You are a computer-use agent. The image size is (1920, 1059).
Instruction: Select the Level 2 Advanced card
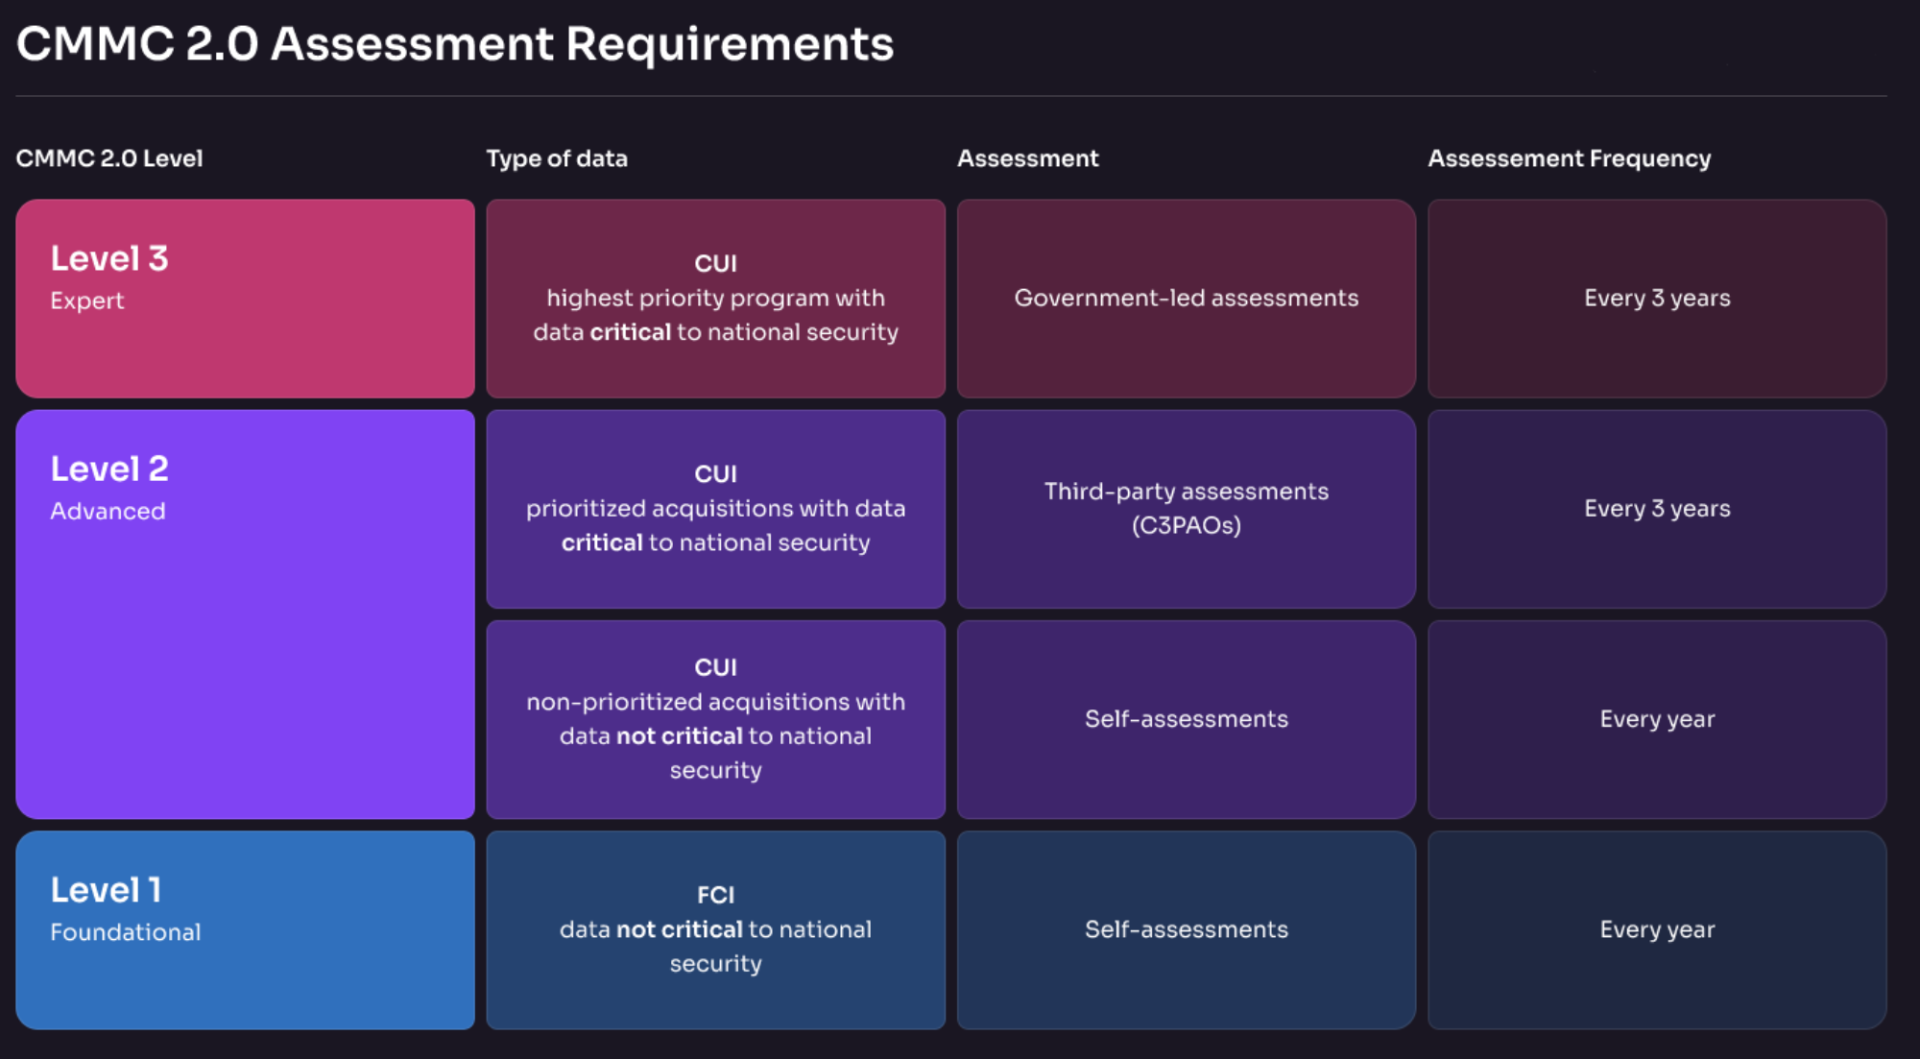tap(245, 614)
